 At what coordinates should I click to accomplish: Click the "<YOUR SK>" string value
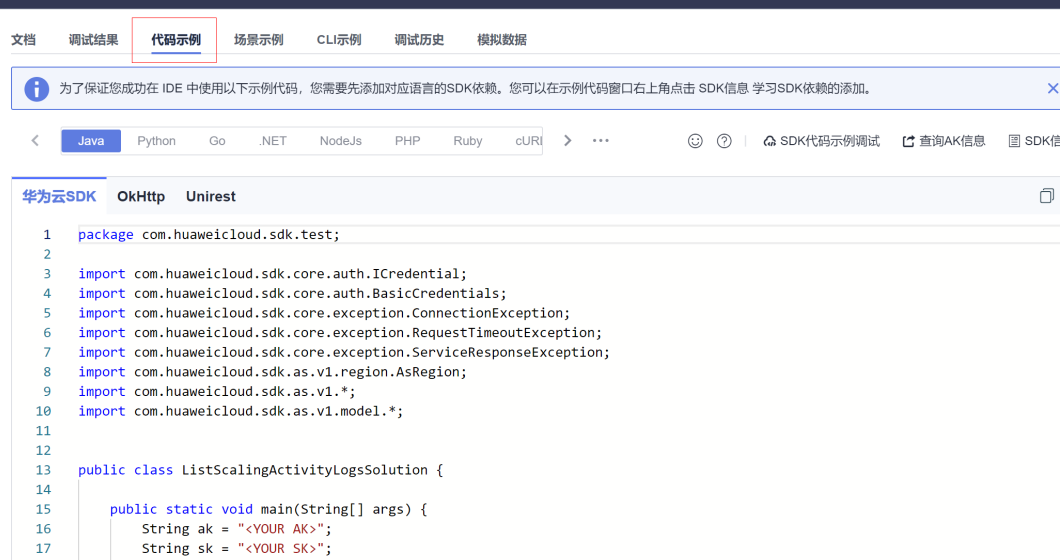(281, 549)
